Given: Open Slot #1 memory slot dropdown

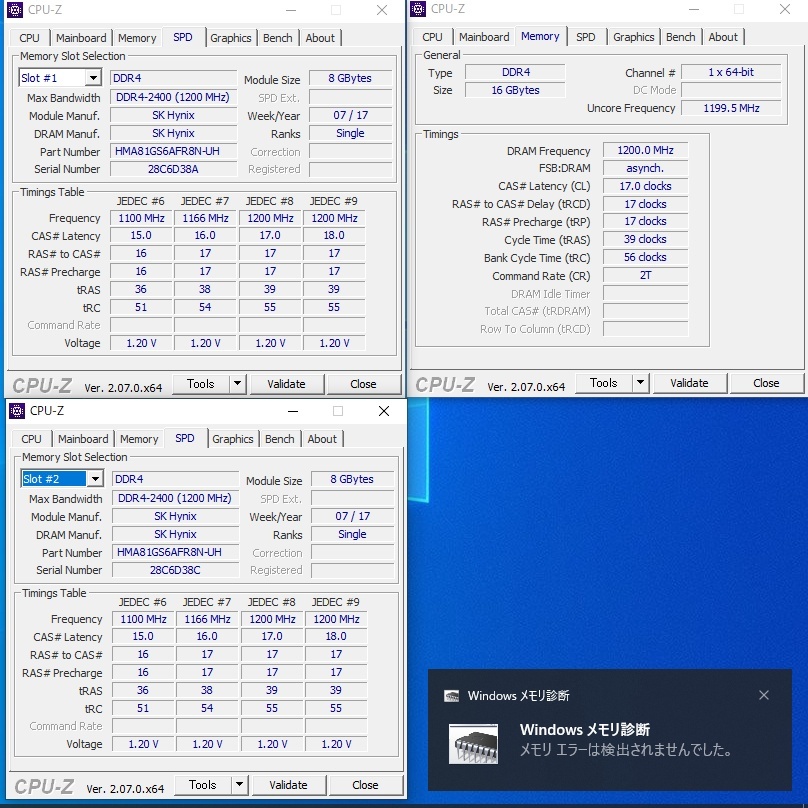Looking at the screenshot, I should point(93,78).
